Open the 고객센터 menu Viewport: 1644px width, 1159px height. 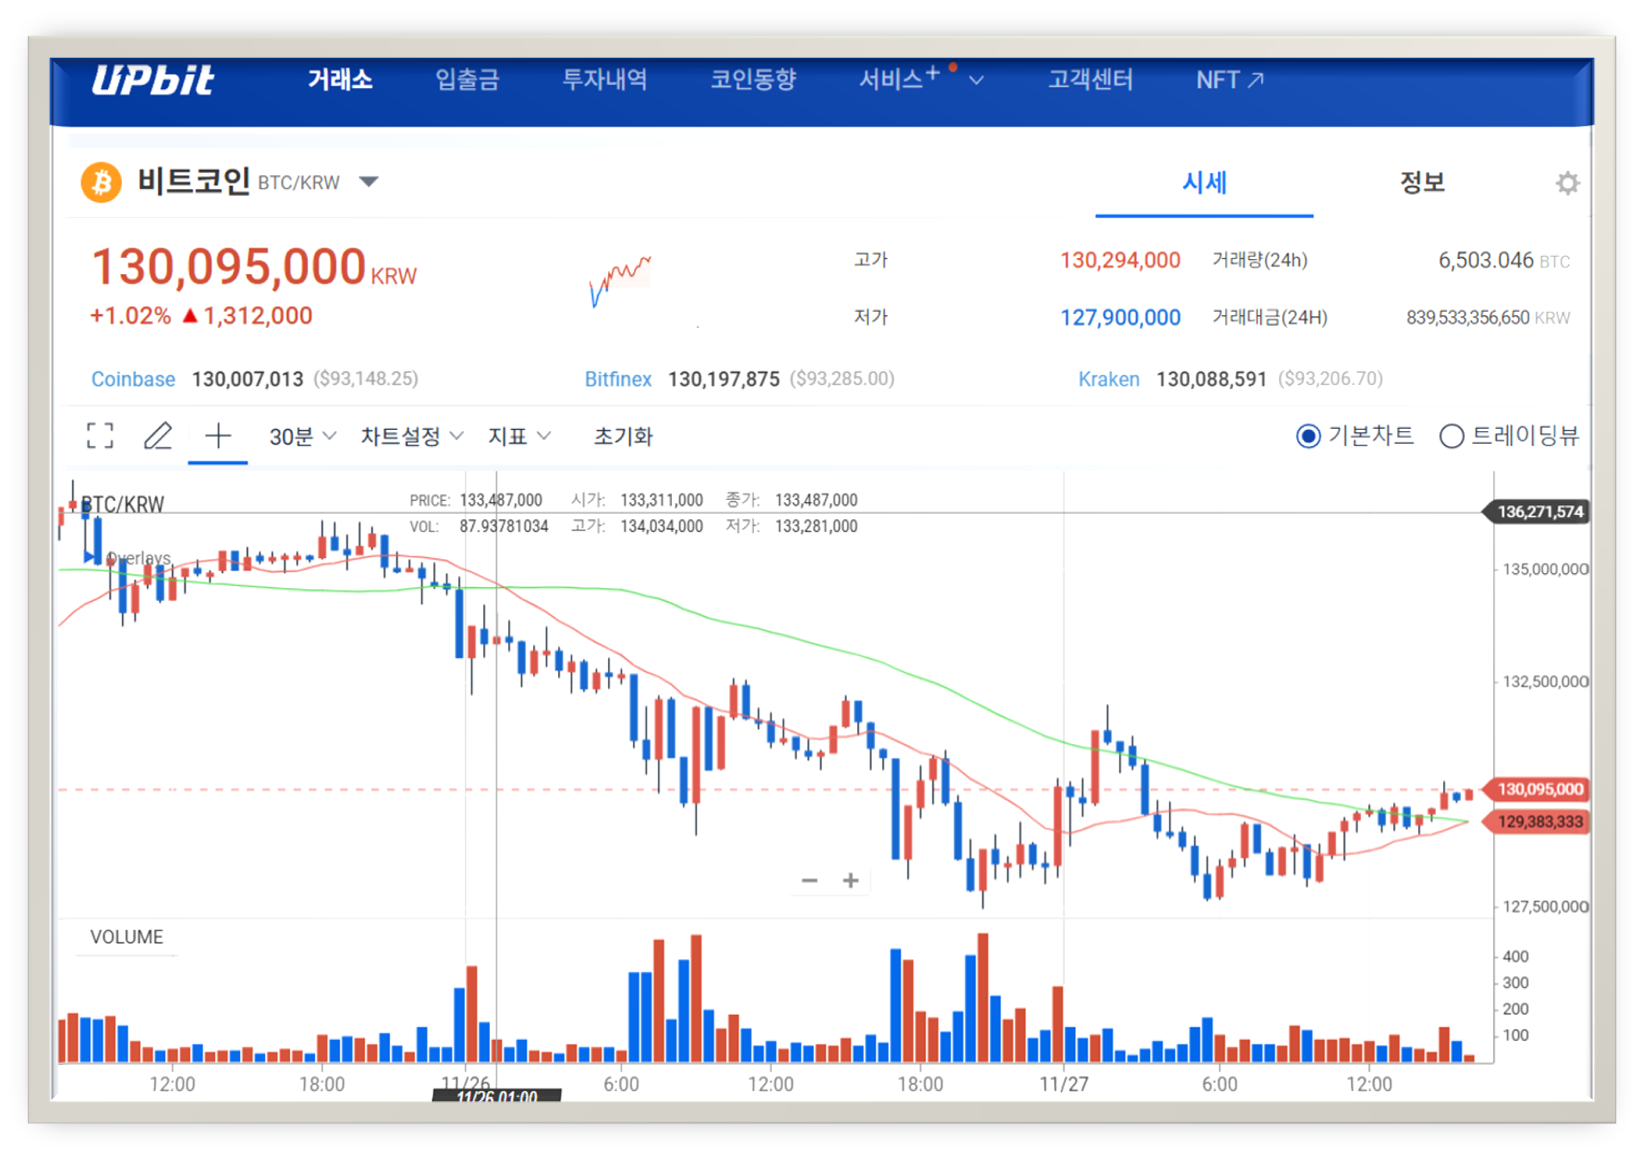tap(1090, 79)
